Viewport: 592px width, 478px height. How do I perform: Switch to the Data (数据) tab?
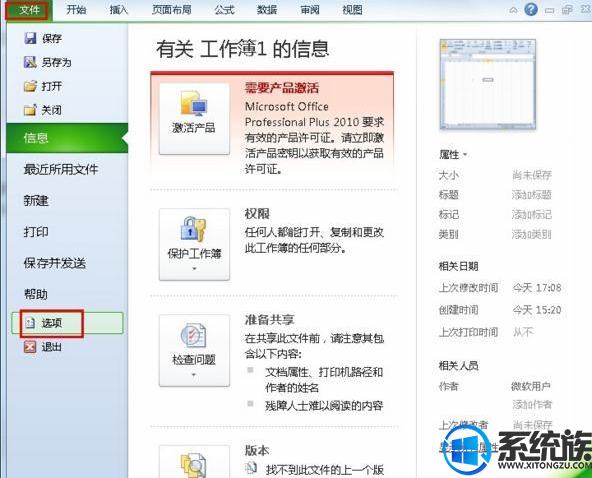tap(267, 9)
